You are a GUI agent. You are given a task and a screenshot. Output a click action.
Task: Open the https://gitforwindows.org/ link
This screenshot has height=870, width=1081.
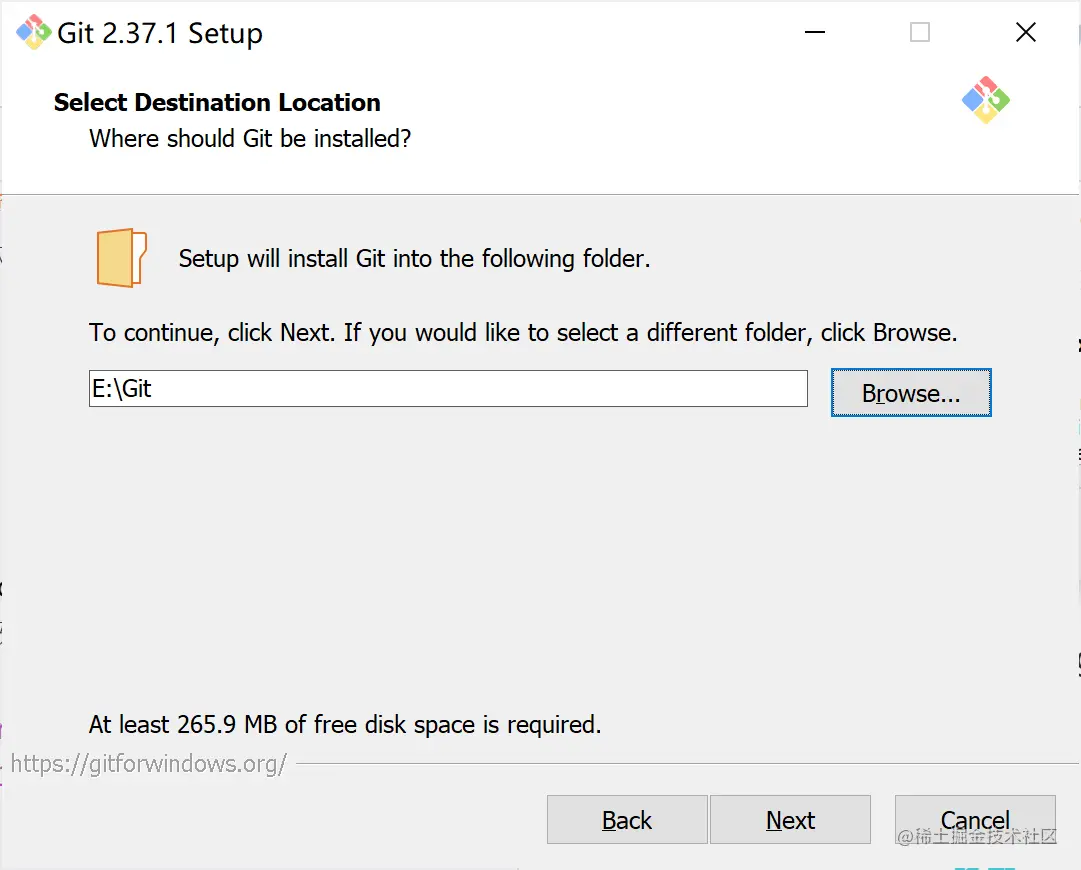click(149, 764)
